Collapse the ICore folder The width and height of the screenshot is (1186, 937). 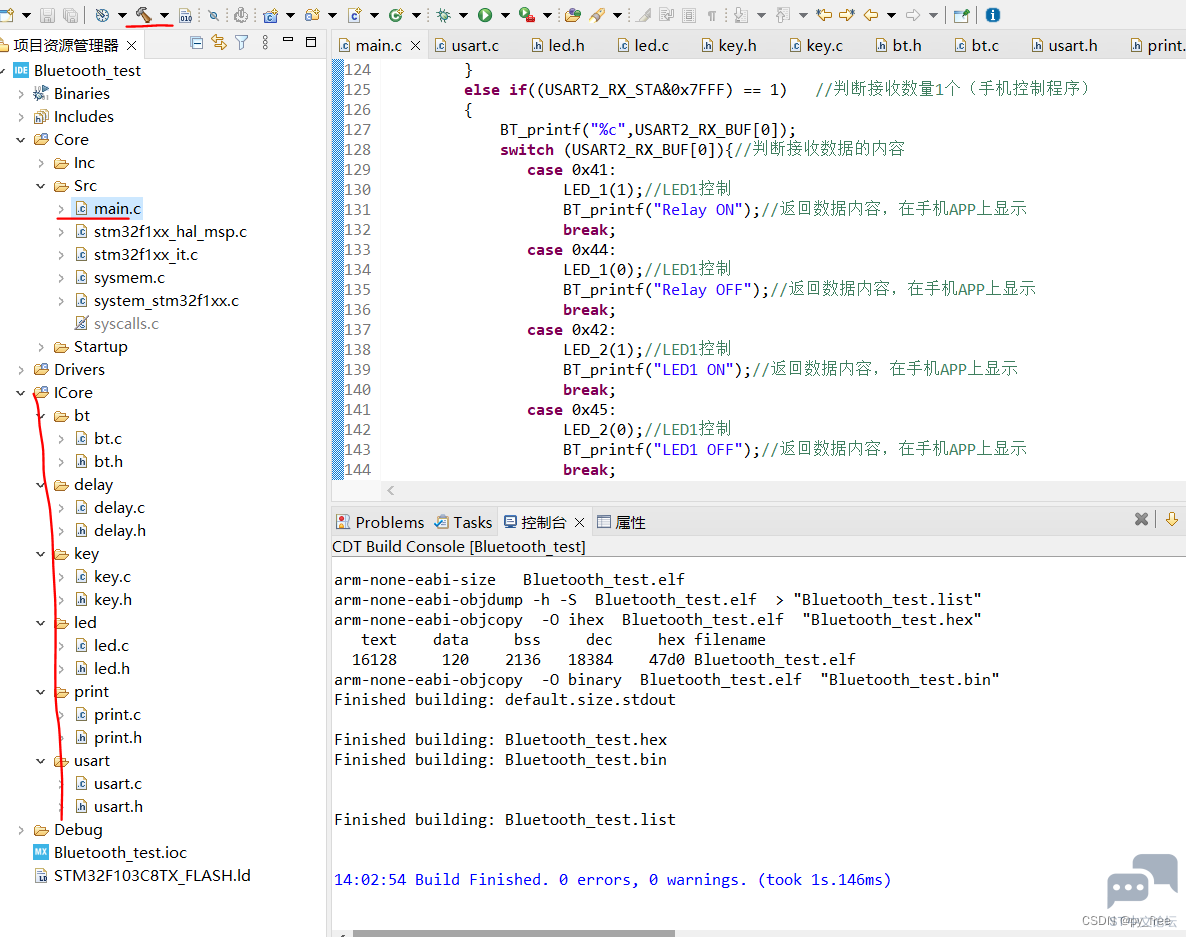[21, 393]
